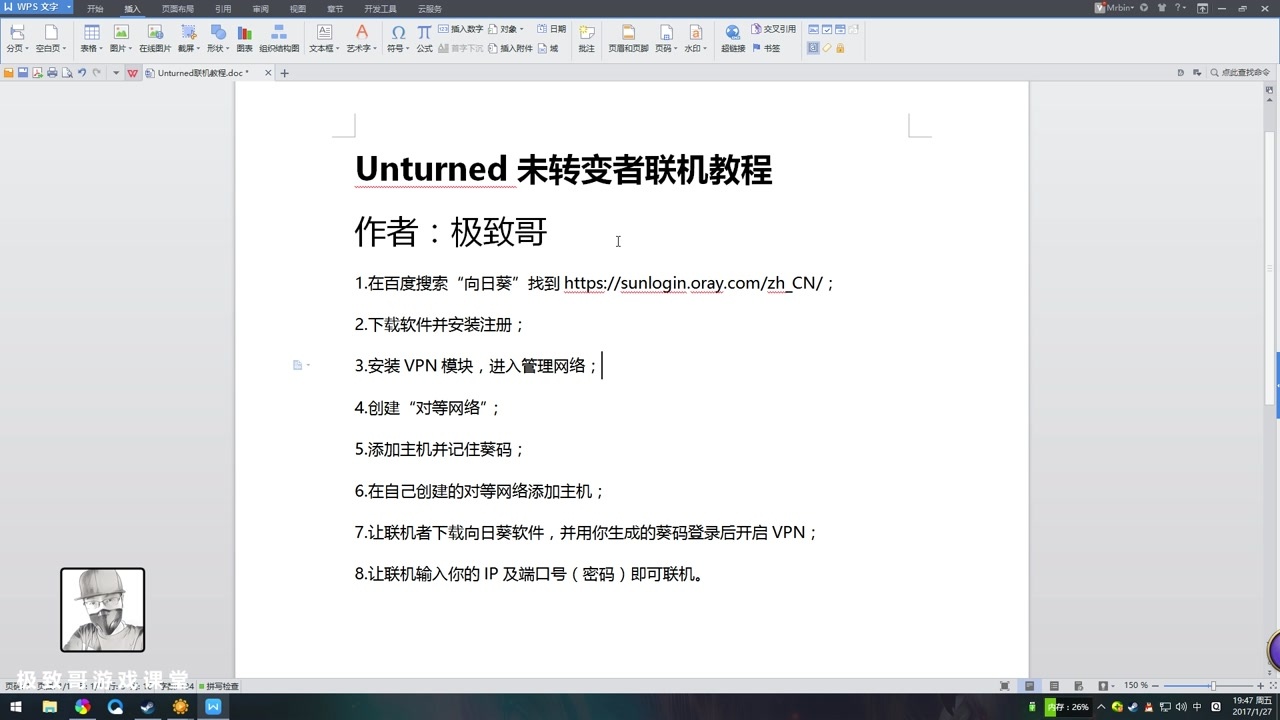1280x720 pixels.
Task: Open the 开发工具 ribbon tab
Action: (x=380, y=9)
